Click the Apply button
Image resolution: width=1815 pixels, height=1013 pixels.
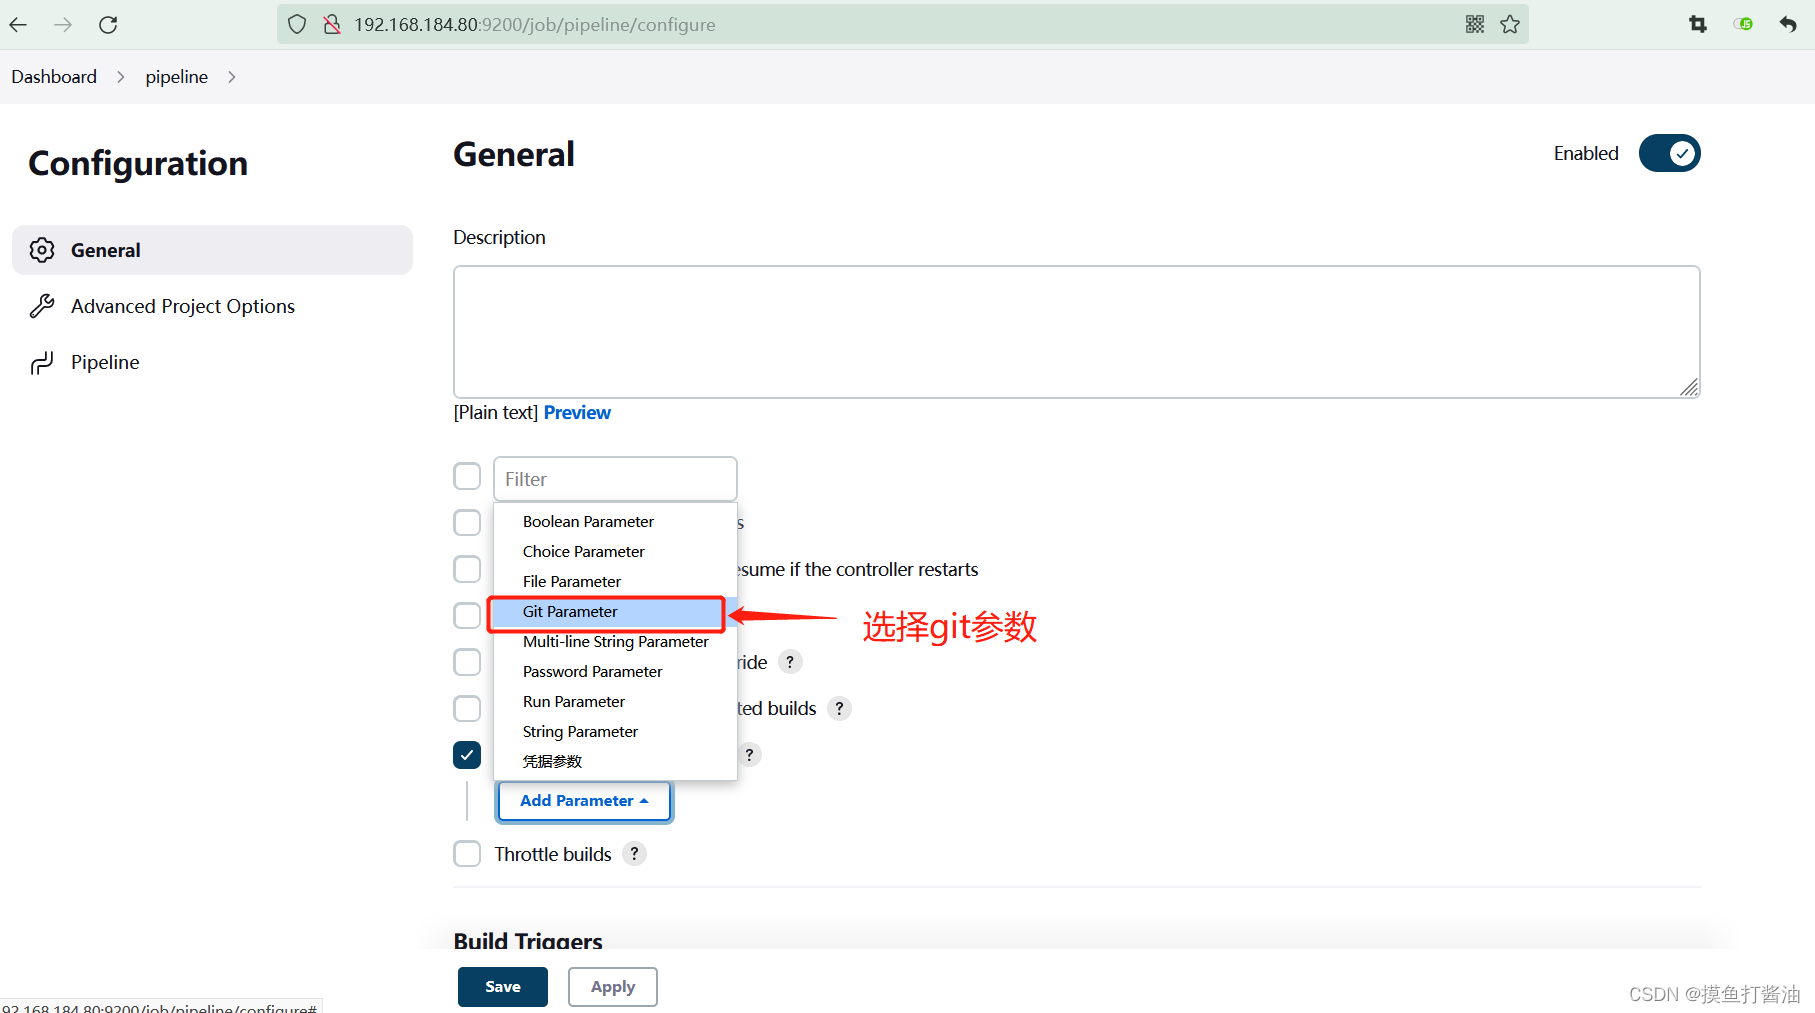tap(613, 987)
